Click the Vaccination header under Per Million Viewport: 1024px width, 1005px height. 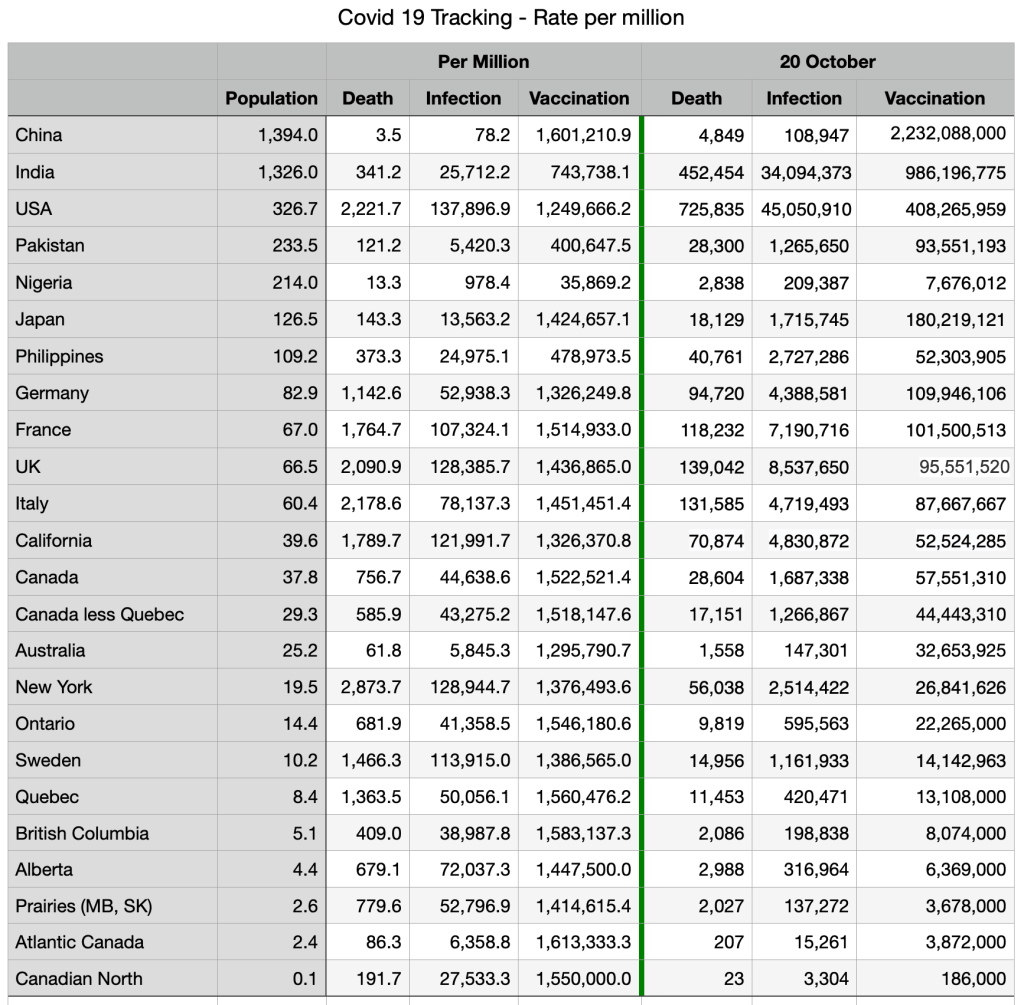(579, 98)
